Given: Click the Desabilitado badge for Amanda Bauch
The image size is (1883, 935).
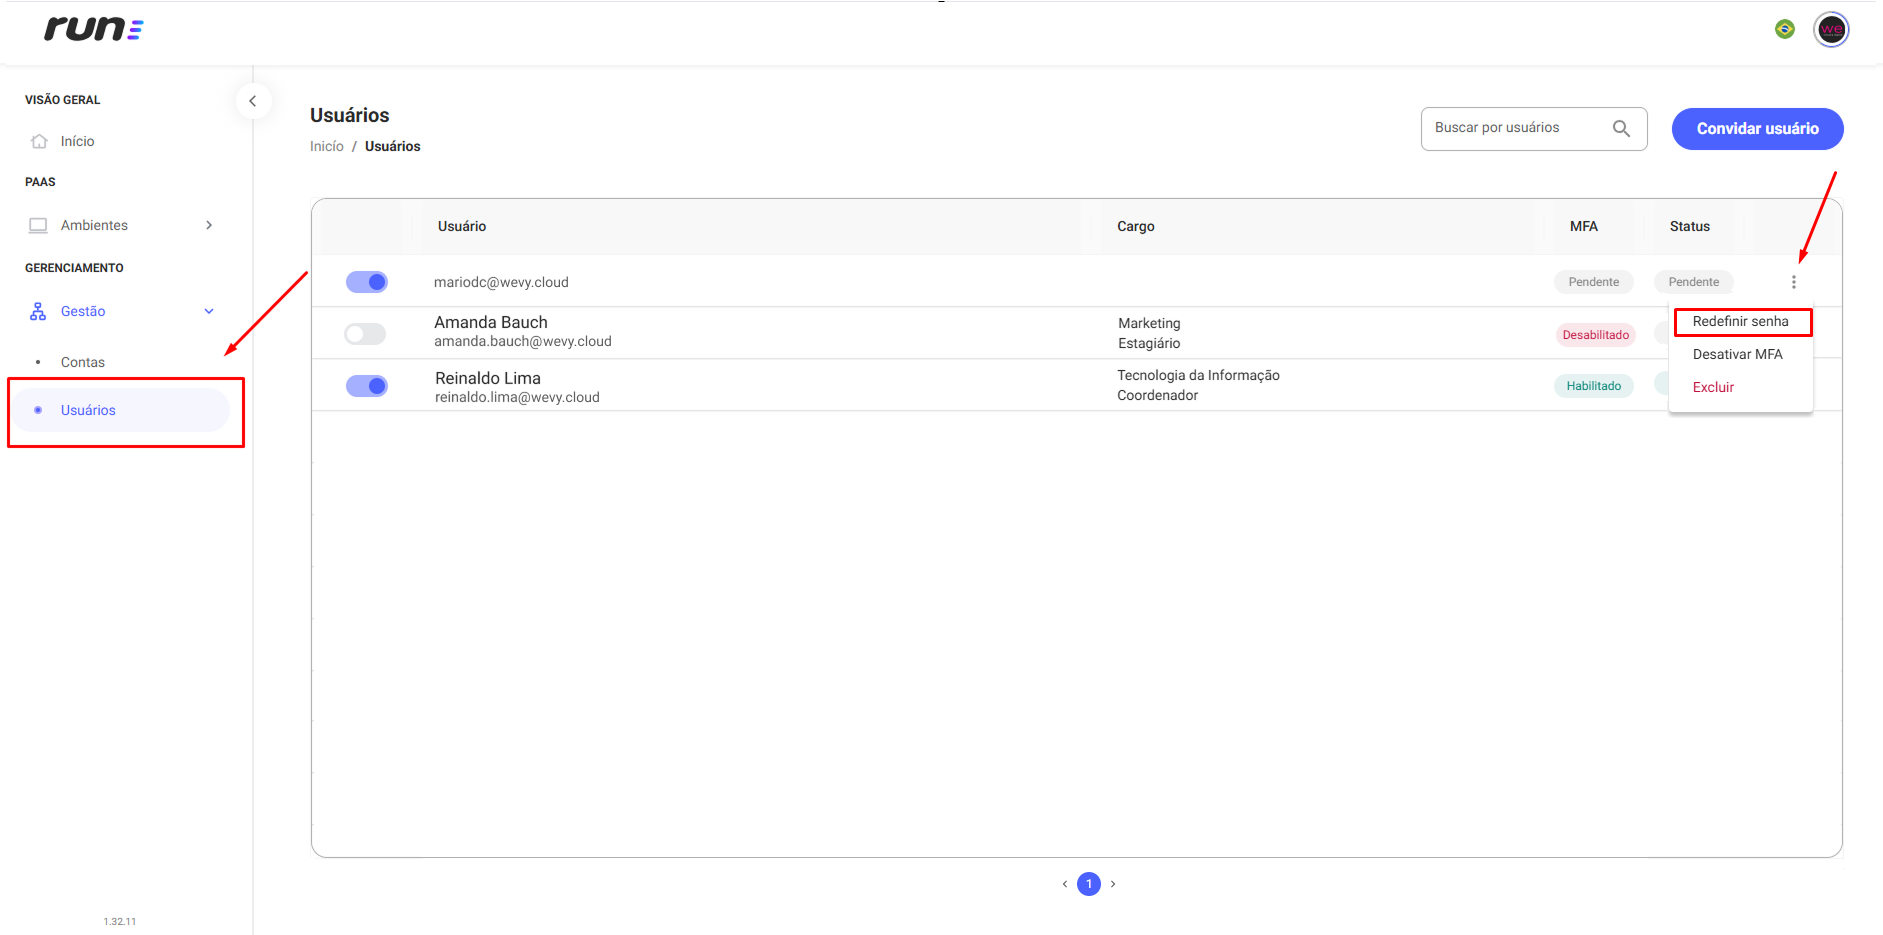Looking at the screenshot, I should click(x=1596, y=335).
